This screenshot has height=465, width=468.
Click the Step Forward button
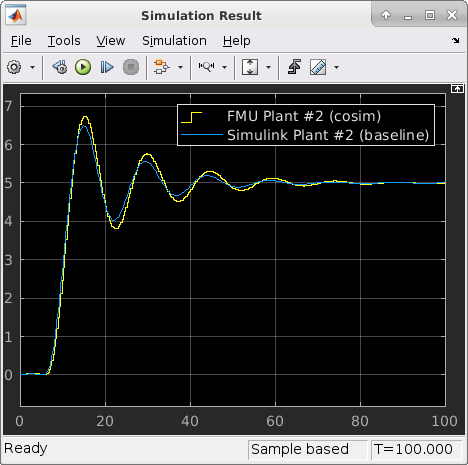[x=107, y=67]
